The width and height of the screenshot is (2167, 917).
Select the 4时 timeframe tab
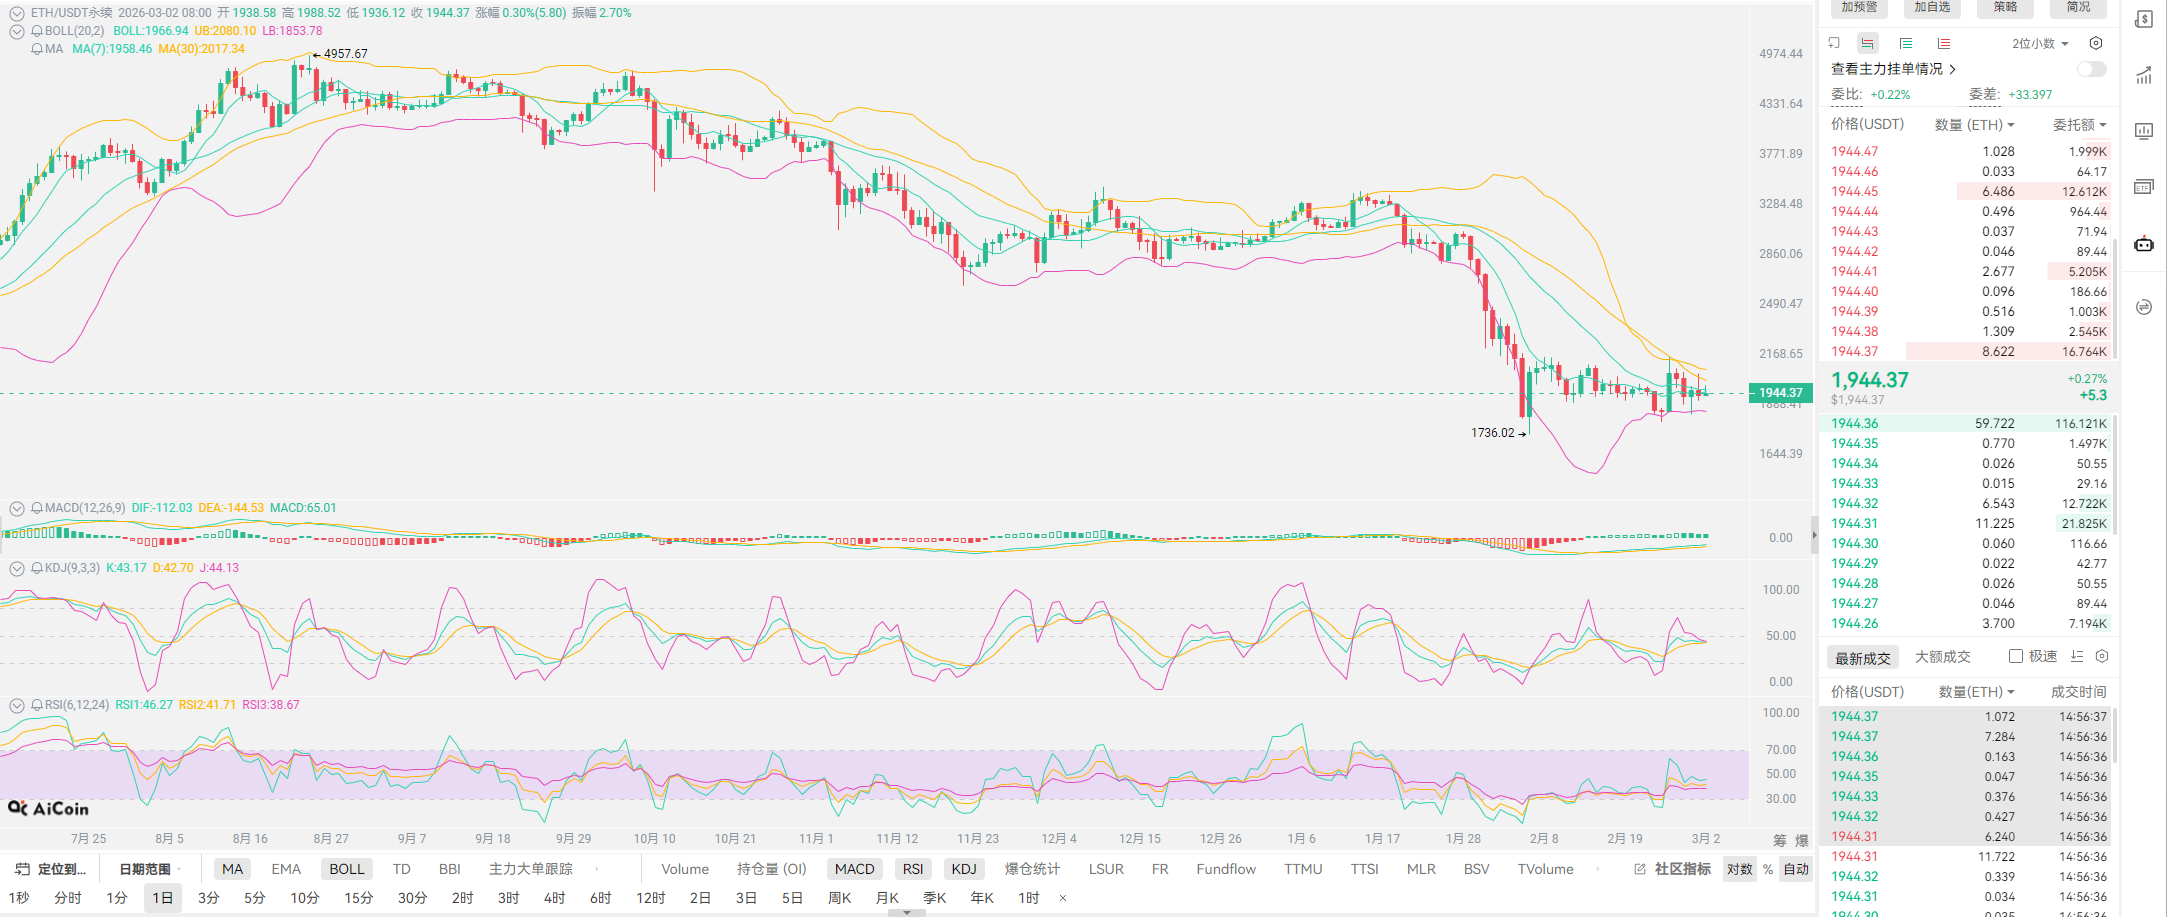point(554,898)
